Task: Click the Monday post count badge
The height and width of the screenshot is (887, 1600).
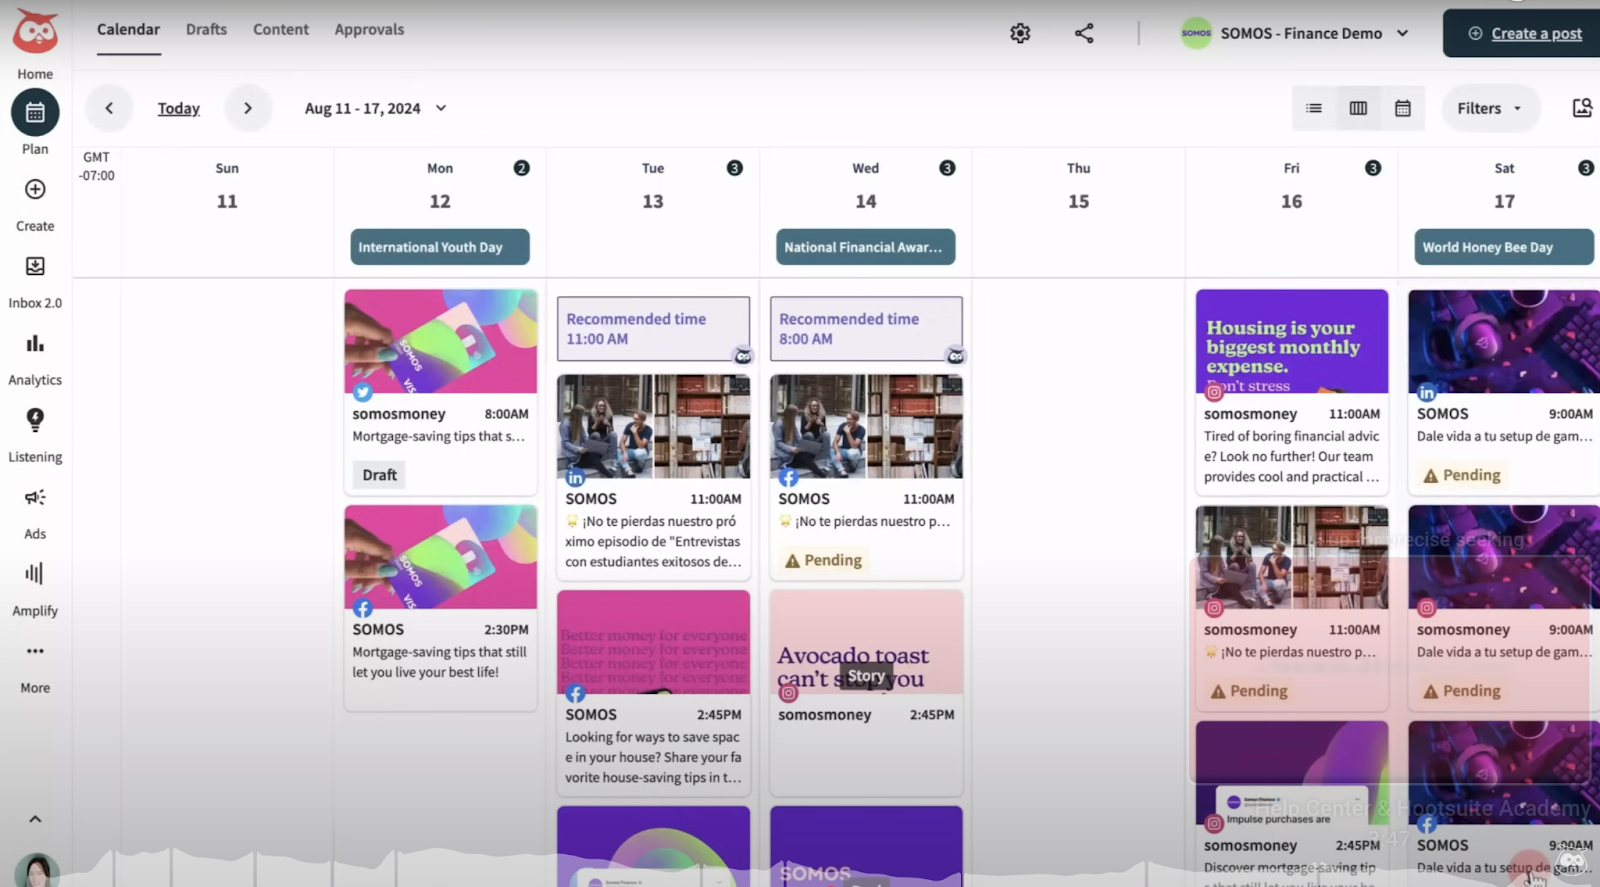Action: pos(521,168)
